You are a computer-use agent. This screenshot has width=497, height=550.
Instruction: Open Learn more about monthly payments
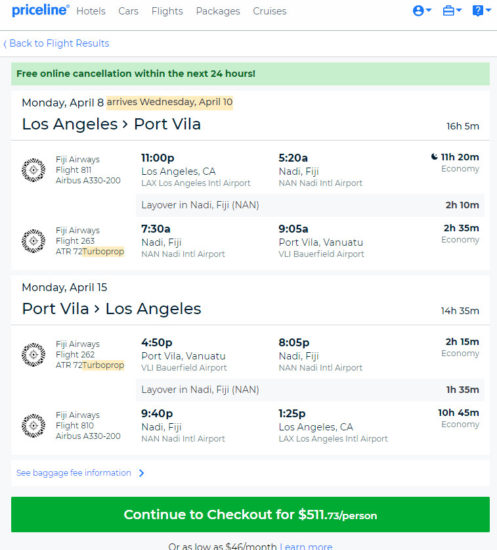click(x=306, y=546)
